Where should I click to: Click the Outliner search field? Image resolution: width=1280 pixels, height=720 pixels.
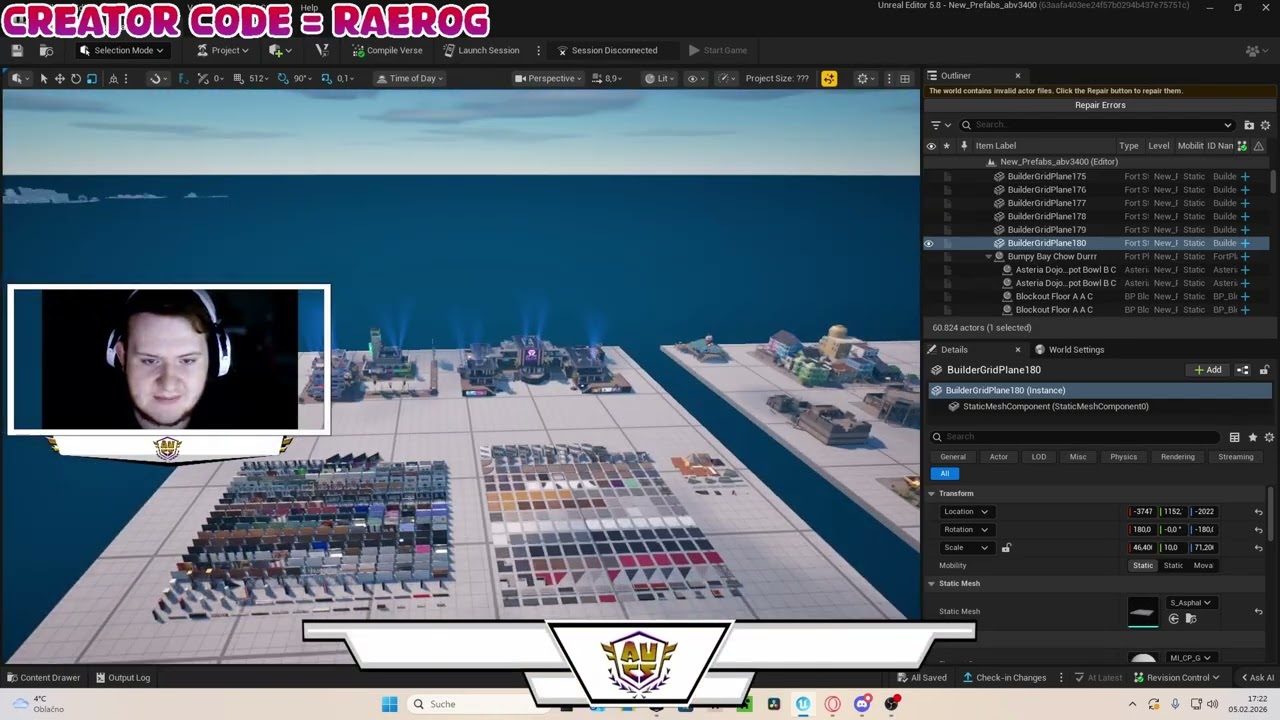tap(1097, 125)
